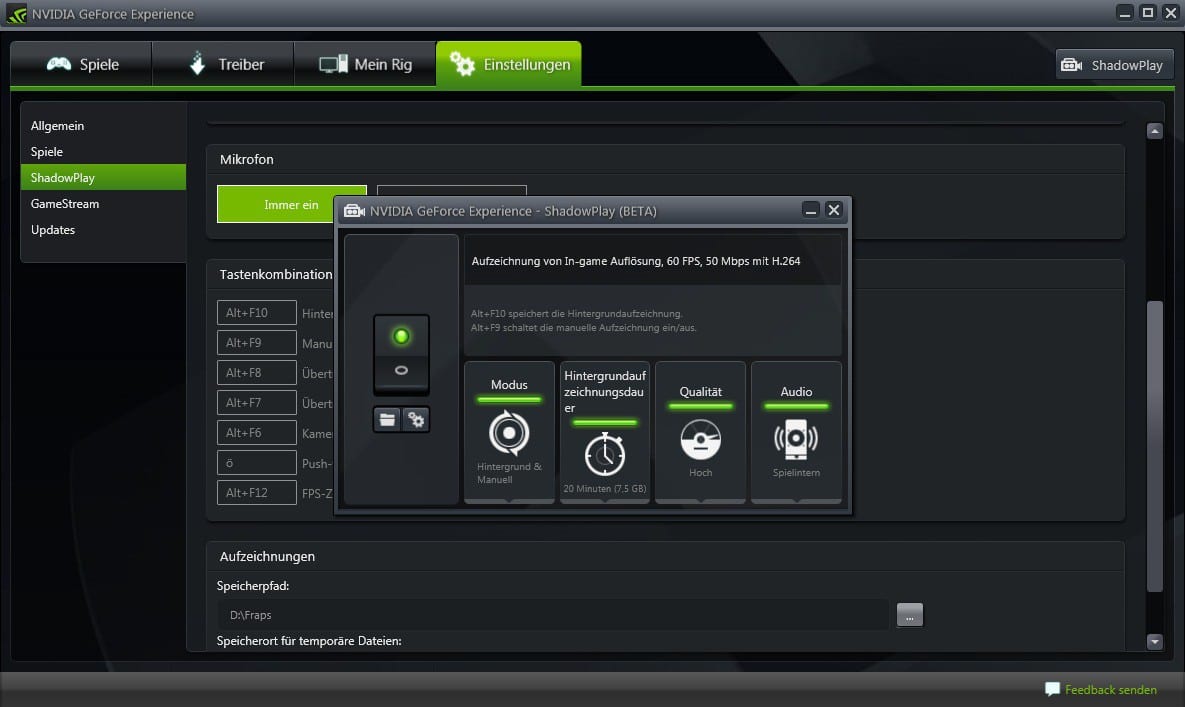Image resolution: width=1185 pixels, height=707 pixels.
Task: Click the ShadowPlay button at top right
Action: click(x=1113, y=65)
